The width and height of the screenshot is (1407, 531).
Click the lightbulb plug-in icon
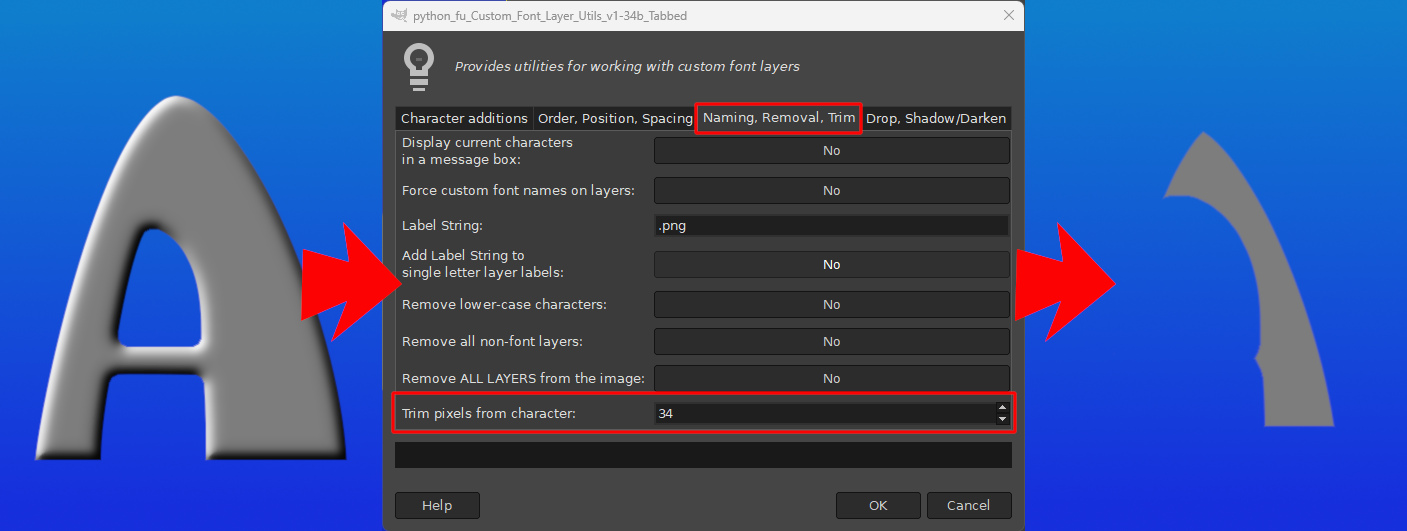[x=417, y=67]
